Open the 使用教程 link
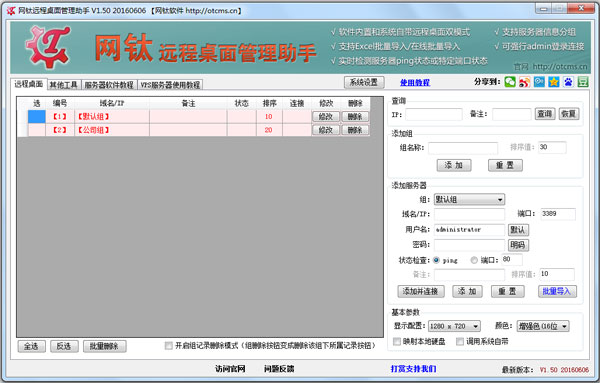Viewport: 600px width, 383px height. [x=415, y=83]
